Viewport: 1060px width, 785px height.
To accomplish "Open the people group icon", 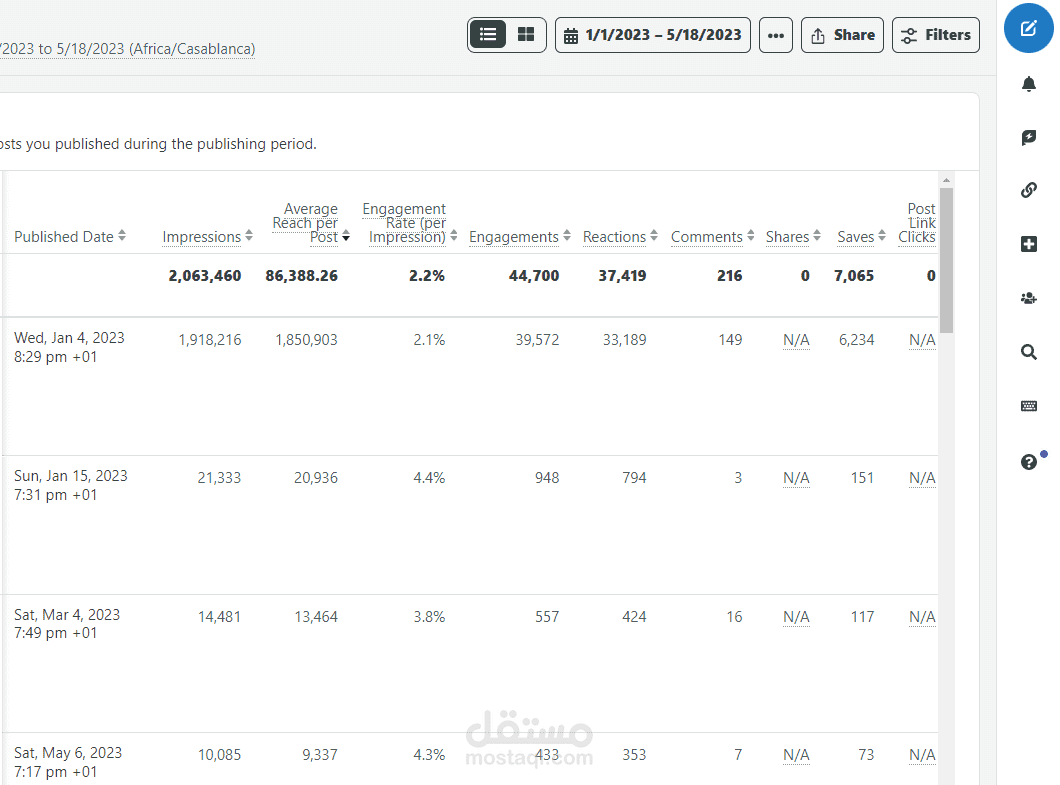I will 1028,298.
